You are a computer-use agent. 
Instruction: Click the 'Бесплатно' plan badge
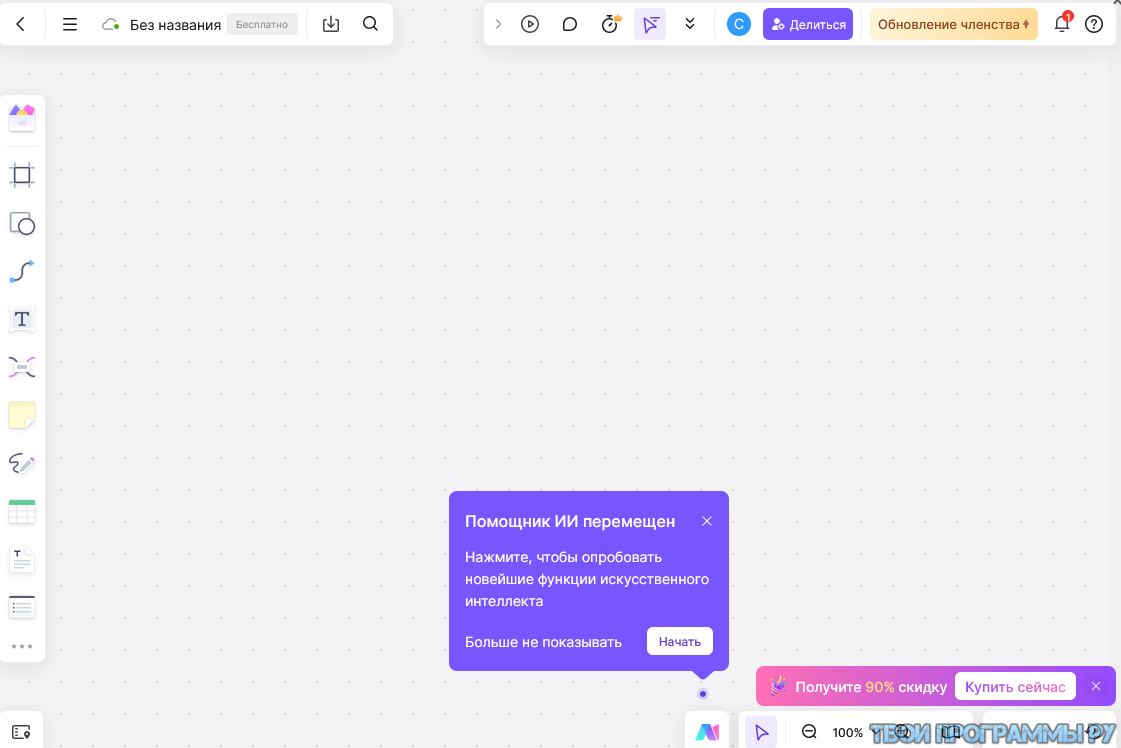(x=262, y=24)
